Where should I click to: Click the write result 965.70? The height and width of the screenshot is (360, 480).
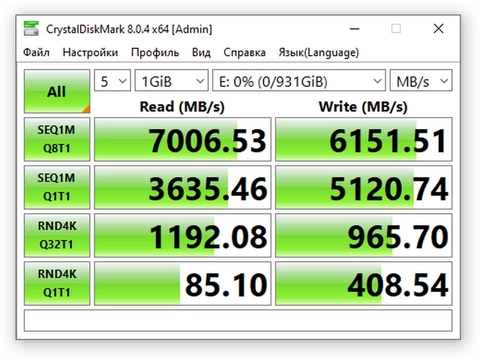364,235
